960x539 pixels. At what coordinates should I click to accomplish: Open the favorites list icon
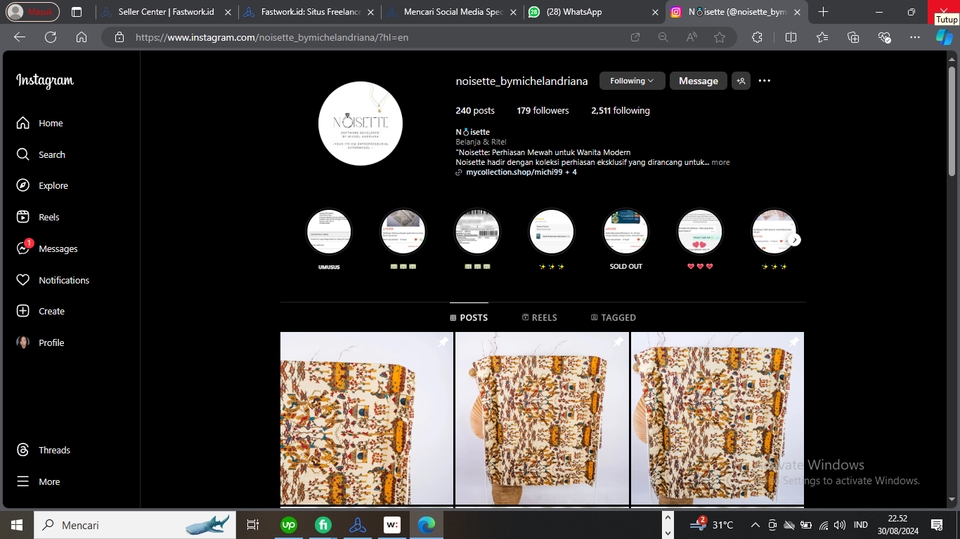(822, 37)
